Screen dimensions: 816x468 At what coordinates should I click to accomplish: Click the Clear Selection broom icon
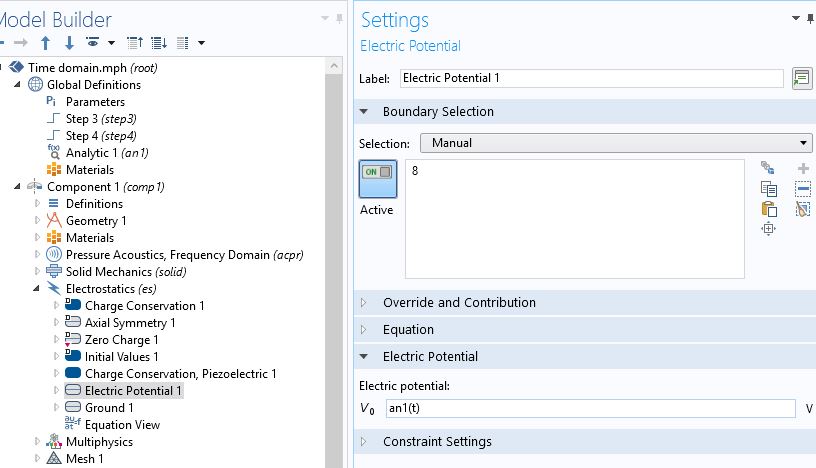pyautogui.click(x=803, y=209)
